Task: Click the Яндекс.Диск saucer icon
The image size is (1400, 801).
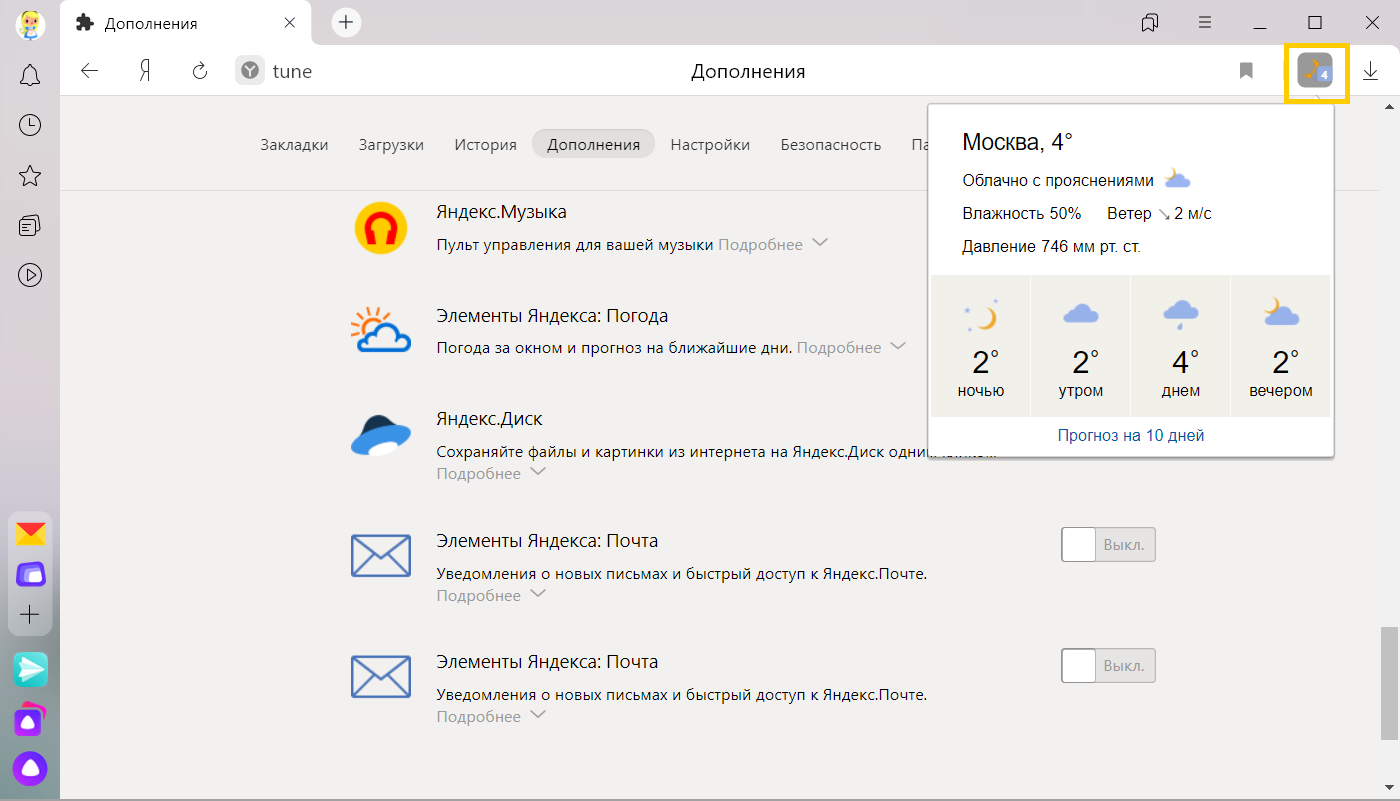Action: [381, 435]
